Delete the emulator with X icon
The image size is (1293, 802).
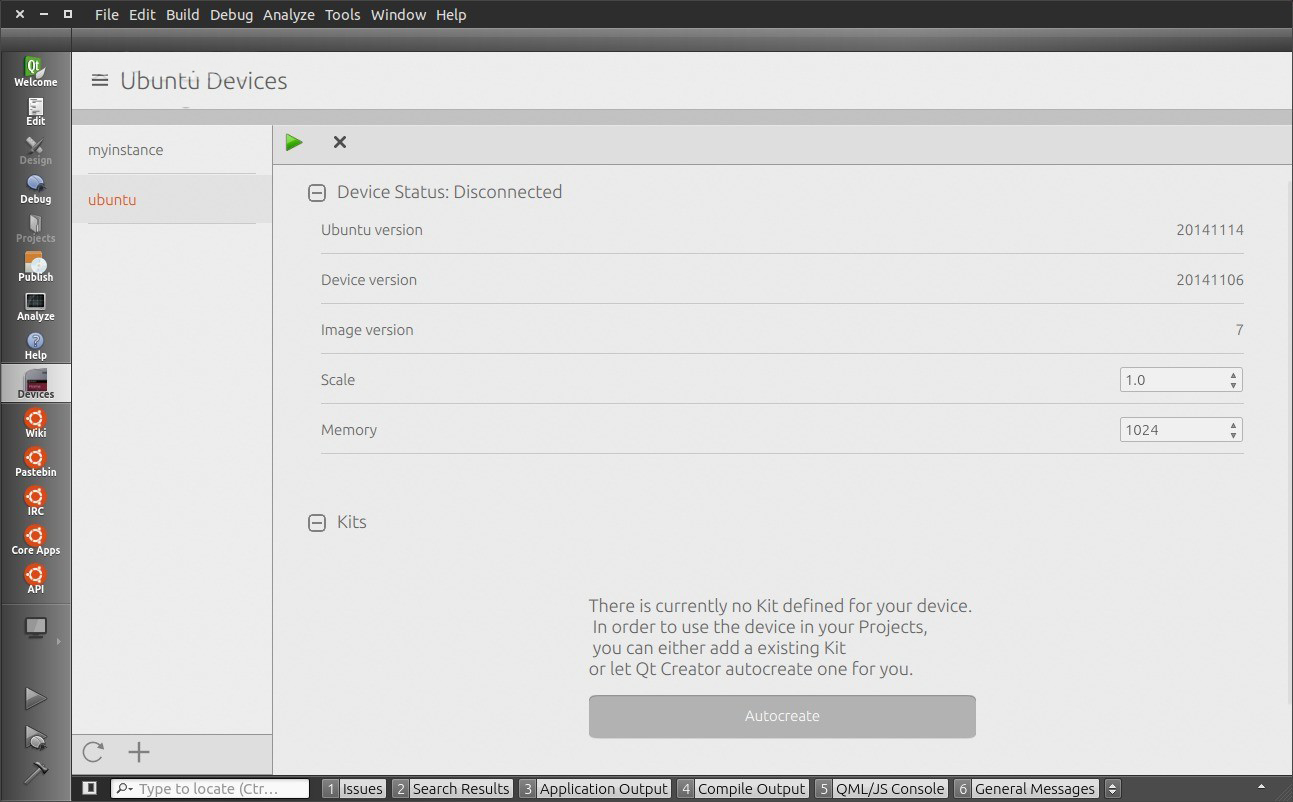click(340, 142)
